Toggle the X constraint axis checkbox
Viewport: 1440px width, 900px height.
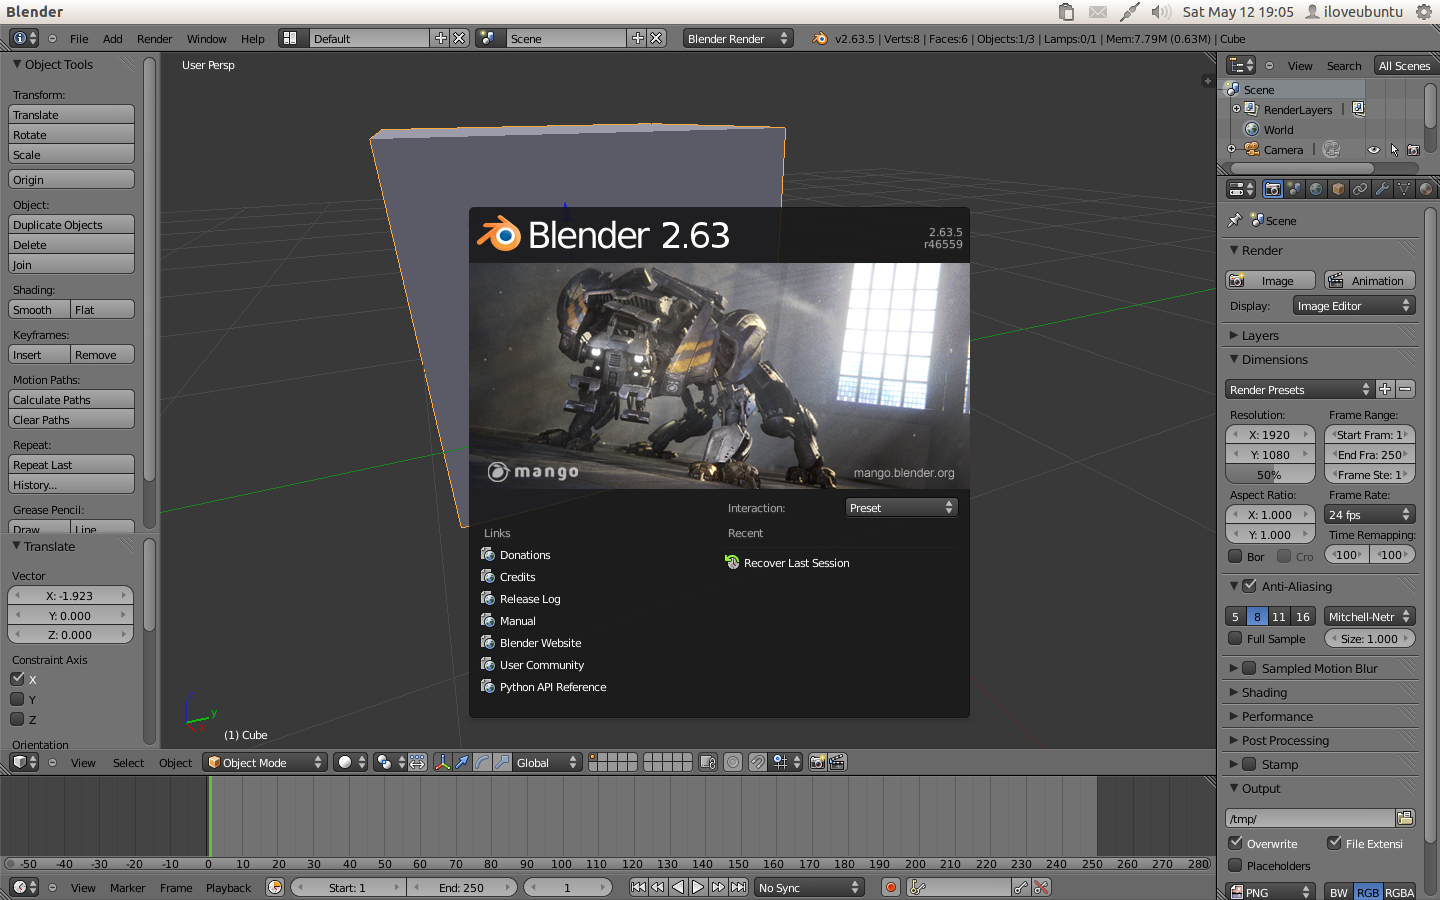[17, 679]
